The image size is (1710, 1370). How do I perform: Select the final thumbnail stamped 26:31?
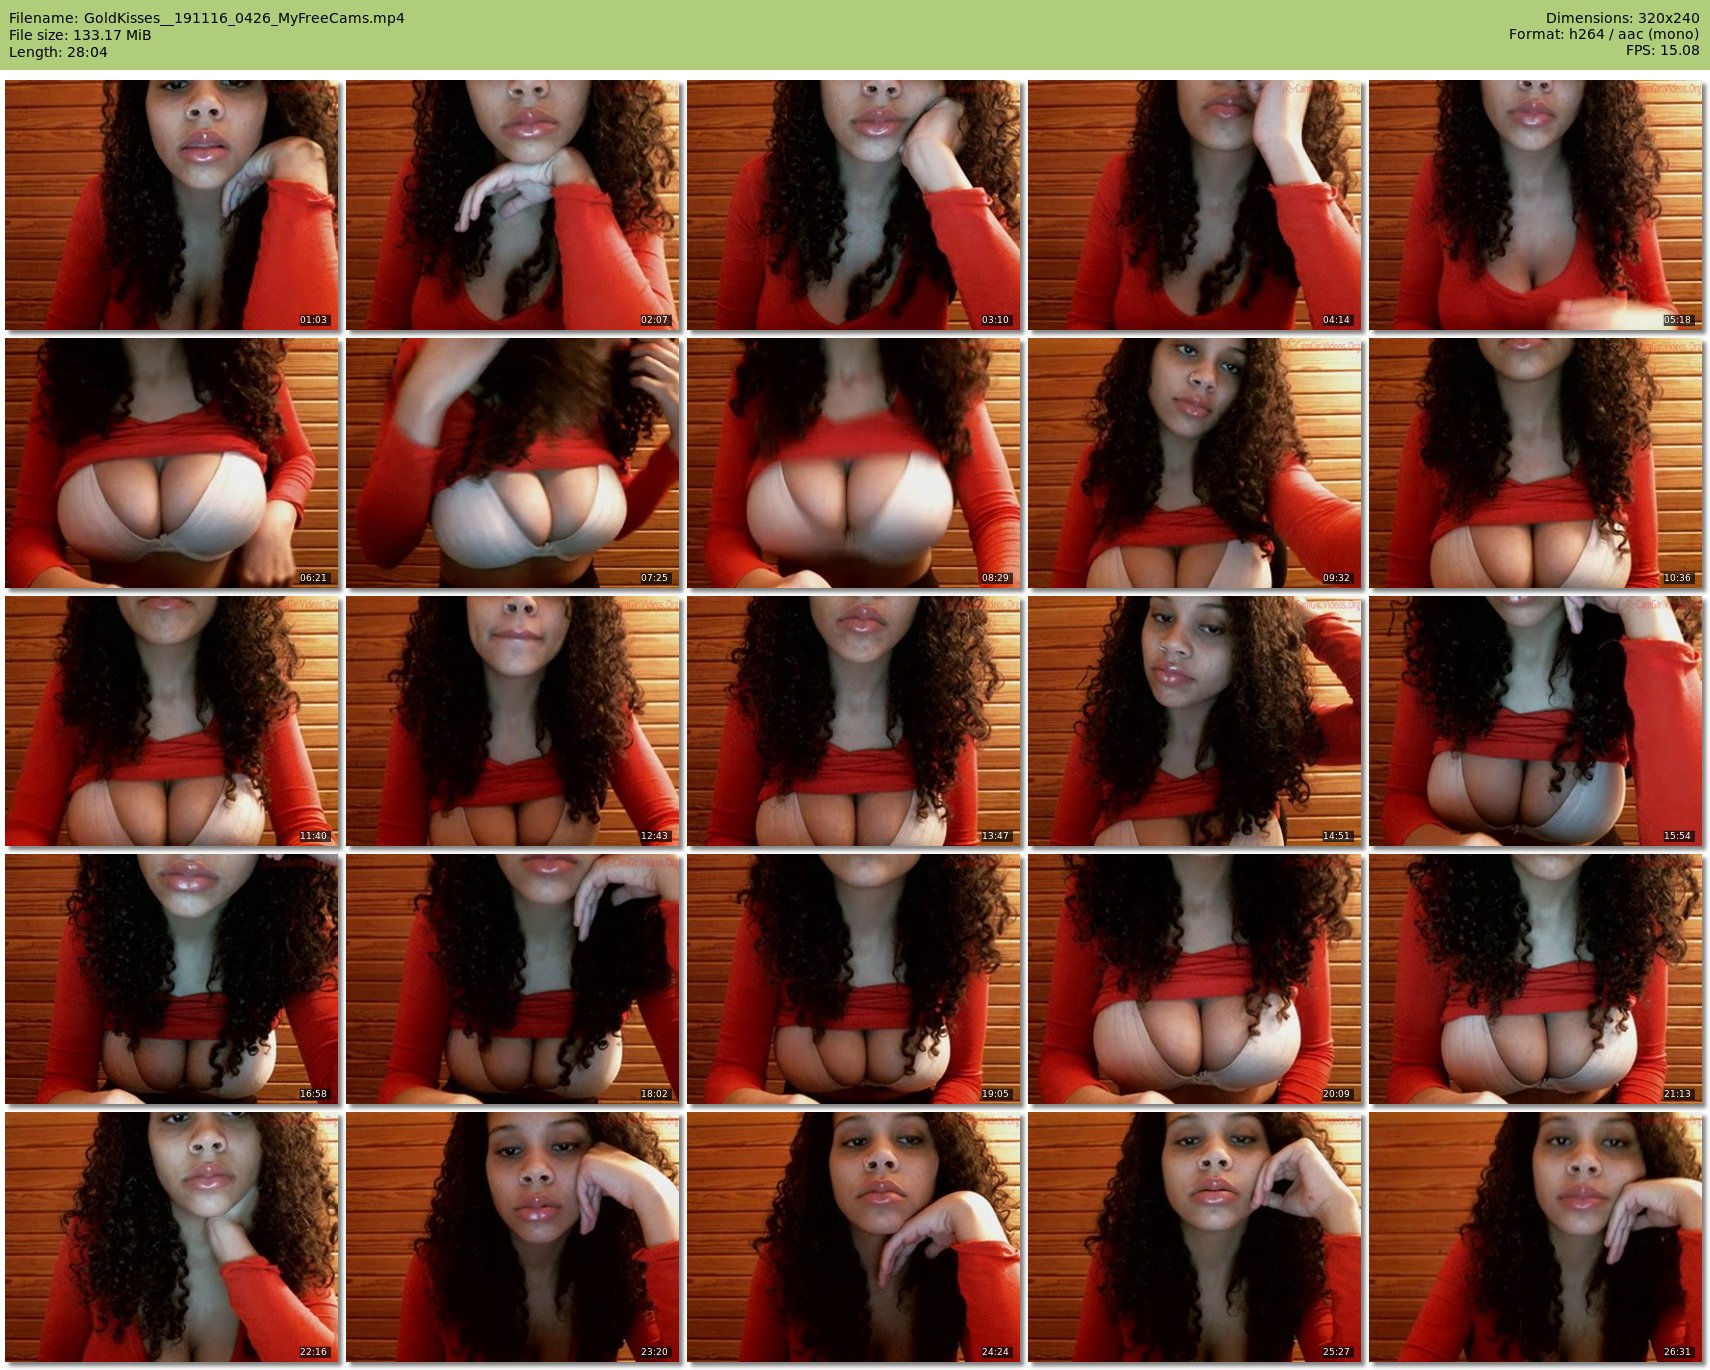tap(1536, 1237)
